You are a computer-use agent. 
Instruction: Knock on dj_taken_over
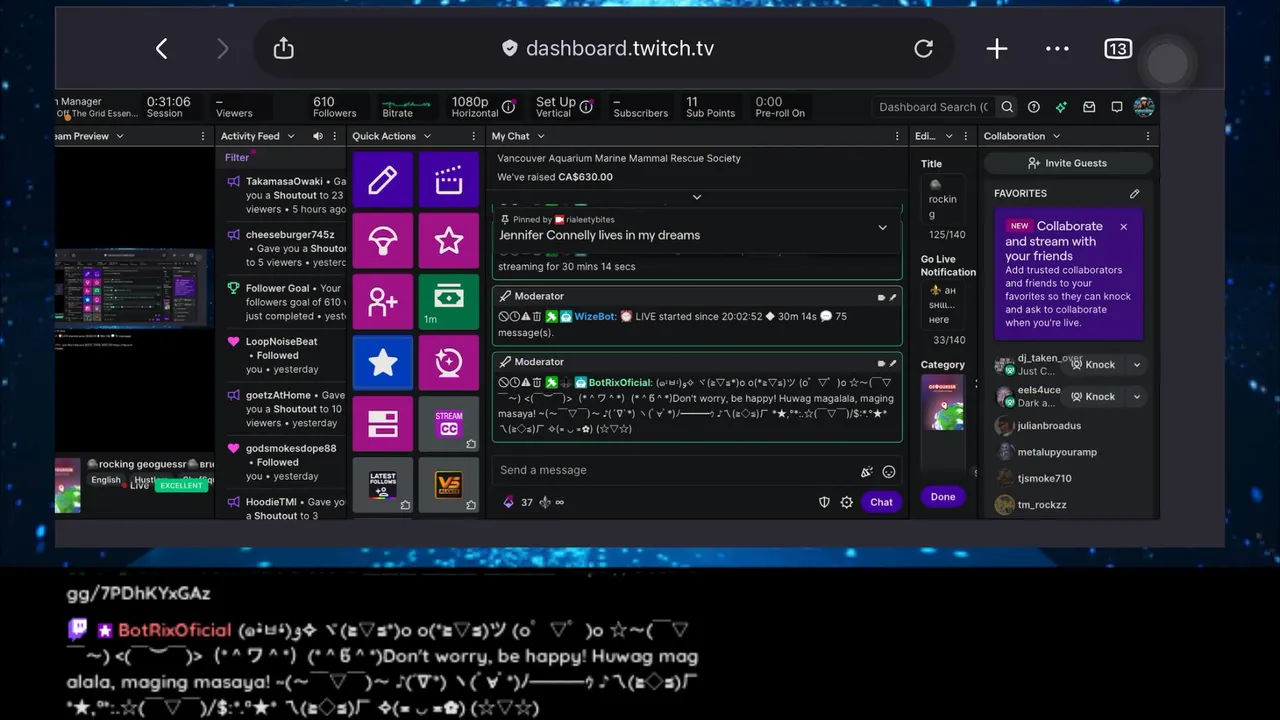pos(1092,365)
